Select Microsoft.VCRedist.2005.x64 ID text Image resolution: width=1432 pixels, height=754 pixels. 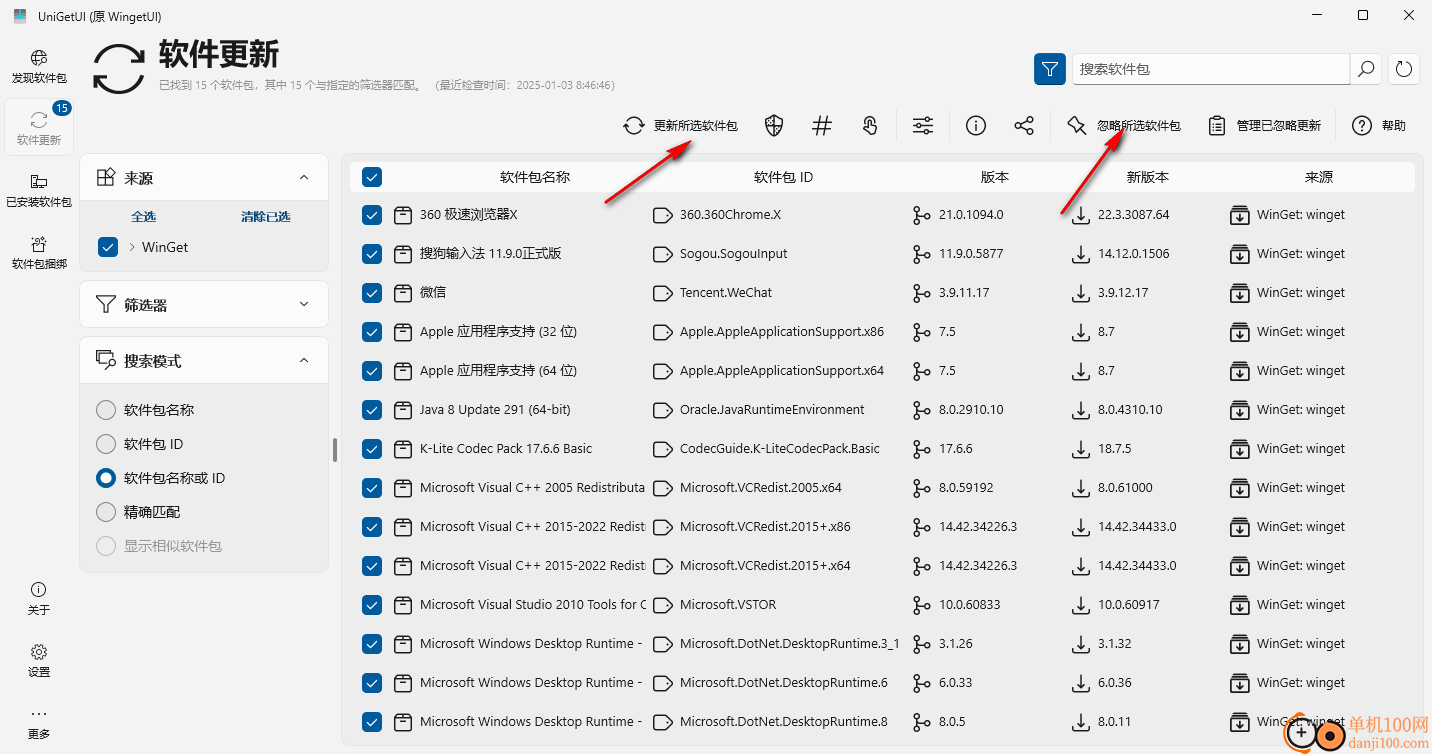pos(761,487)
